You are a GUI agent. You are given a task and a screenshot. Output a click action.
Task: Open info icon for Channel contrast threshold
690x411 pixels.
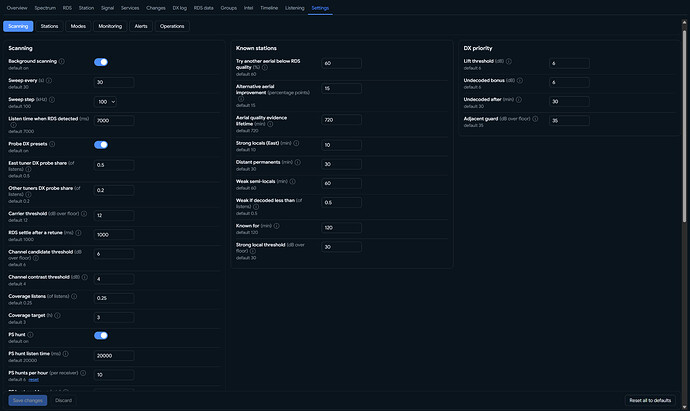click(x=84, y=277)
